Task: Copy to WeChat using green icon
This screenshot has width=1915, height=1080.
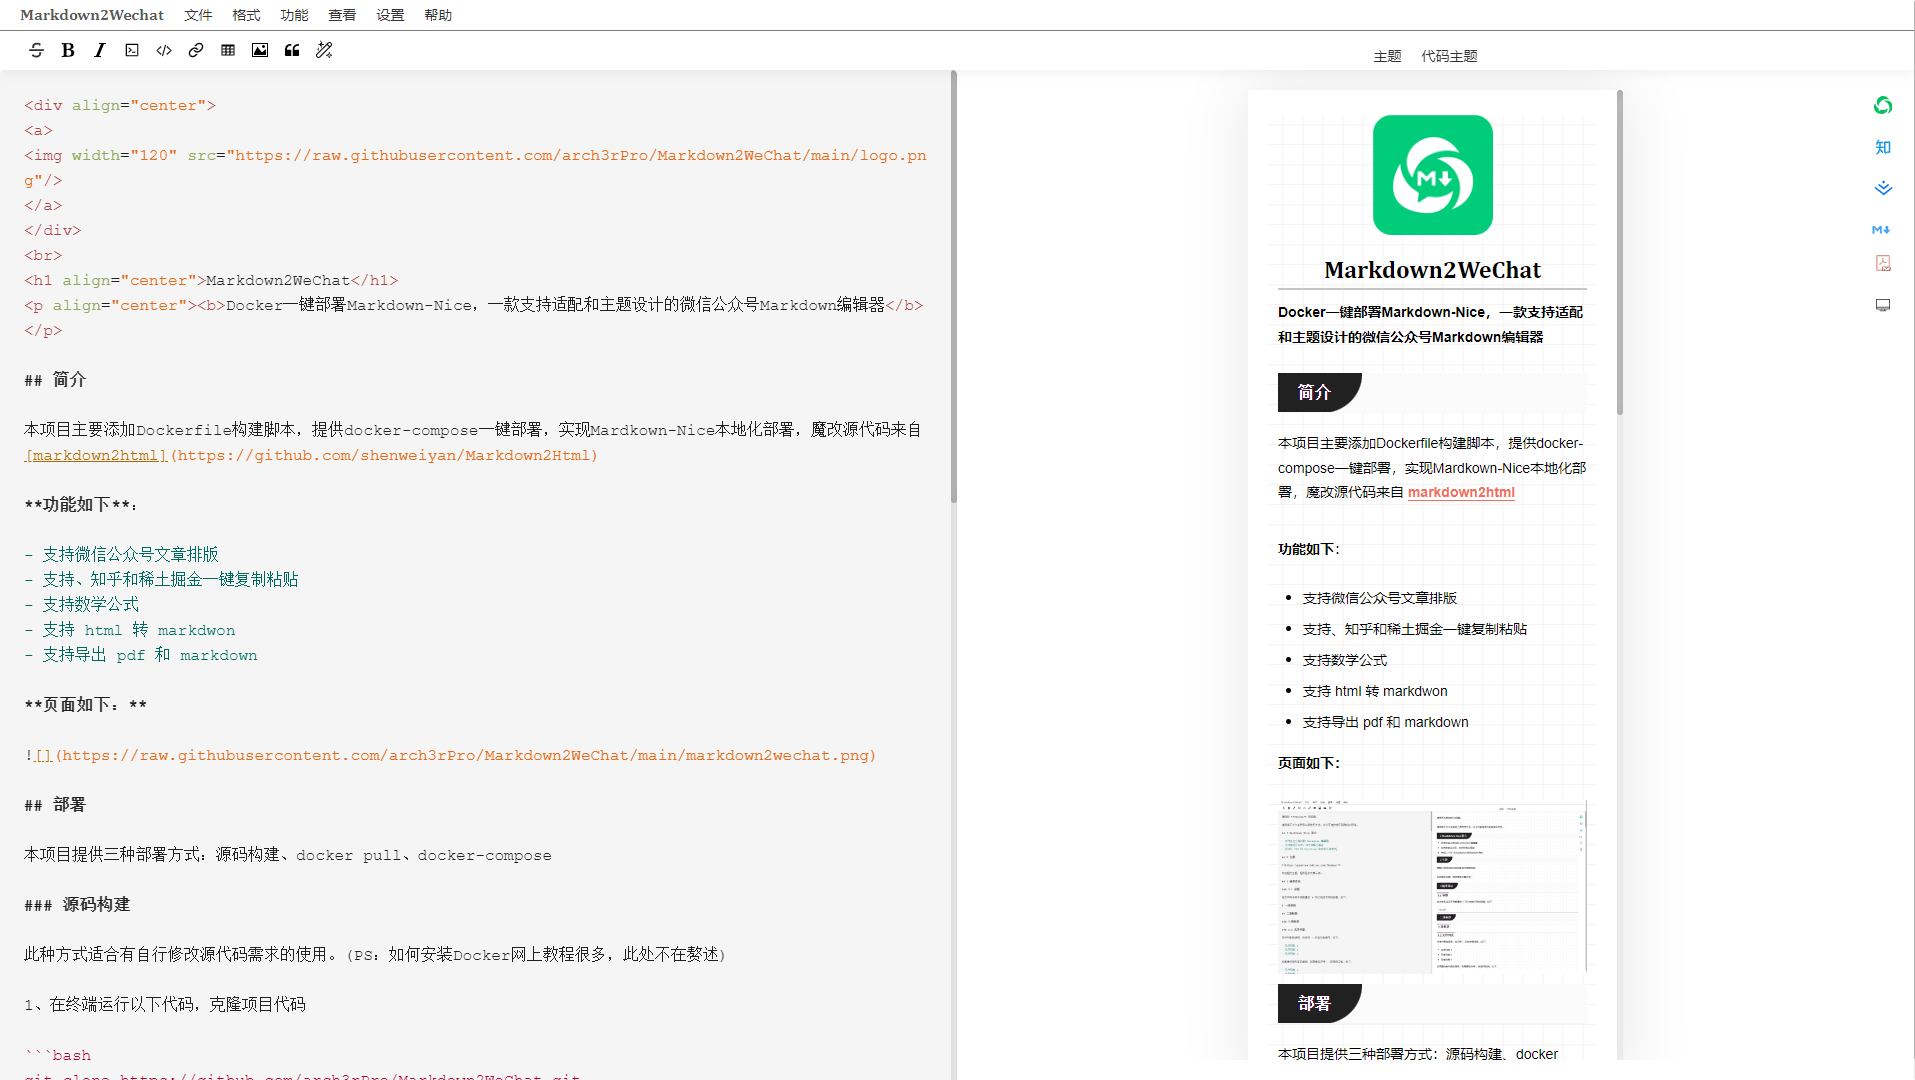Action: pos(1883,105)
